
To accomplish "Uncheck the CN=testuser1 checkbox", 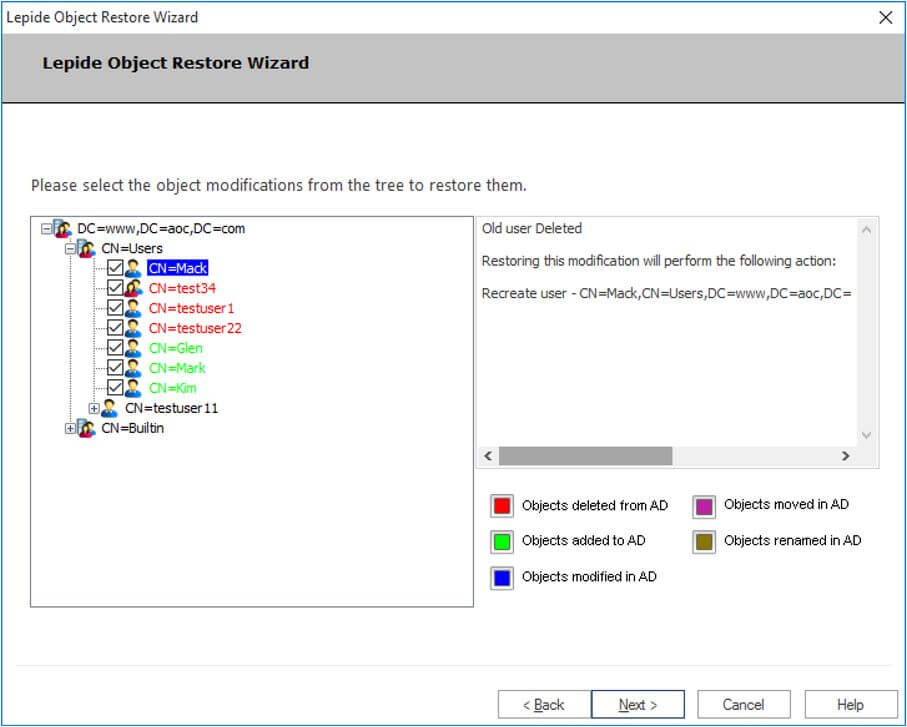I will (115, 308).
